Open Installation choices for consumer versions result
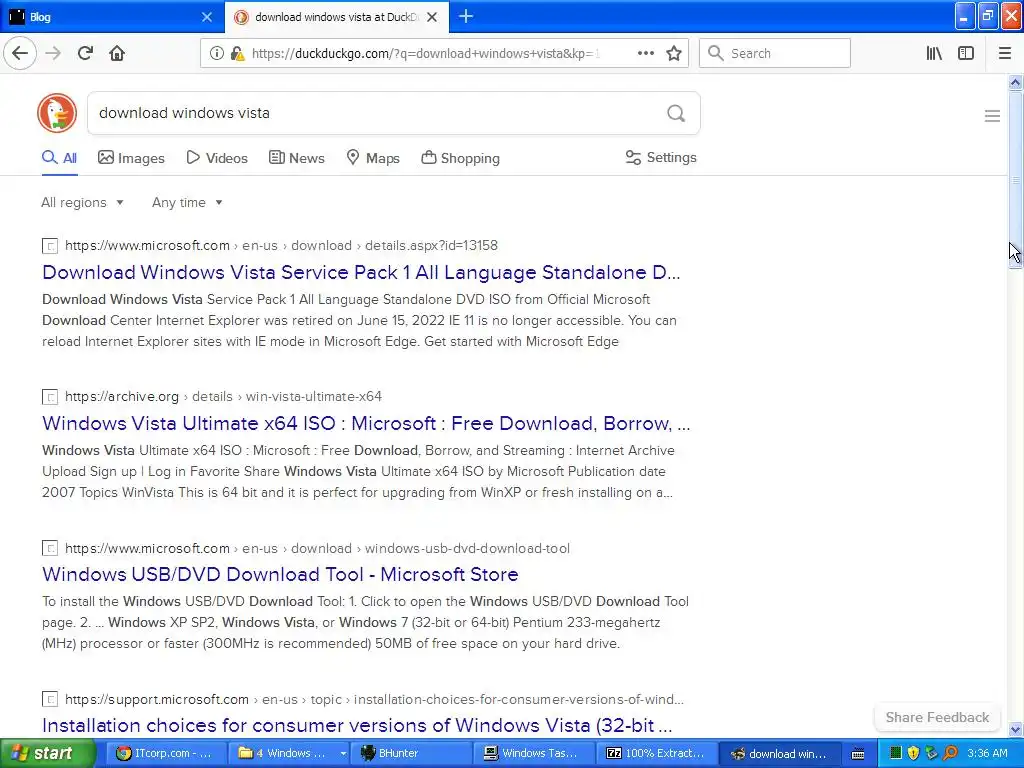This screenshot has width=1024, height=768. click(357, 725)
